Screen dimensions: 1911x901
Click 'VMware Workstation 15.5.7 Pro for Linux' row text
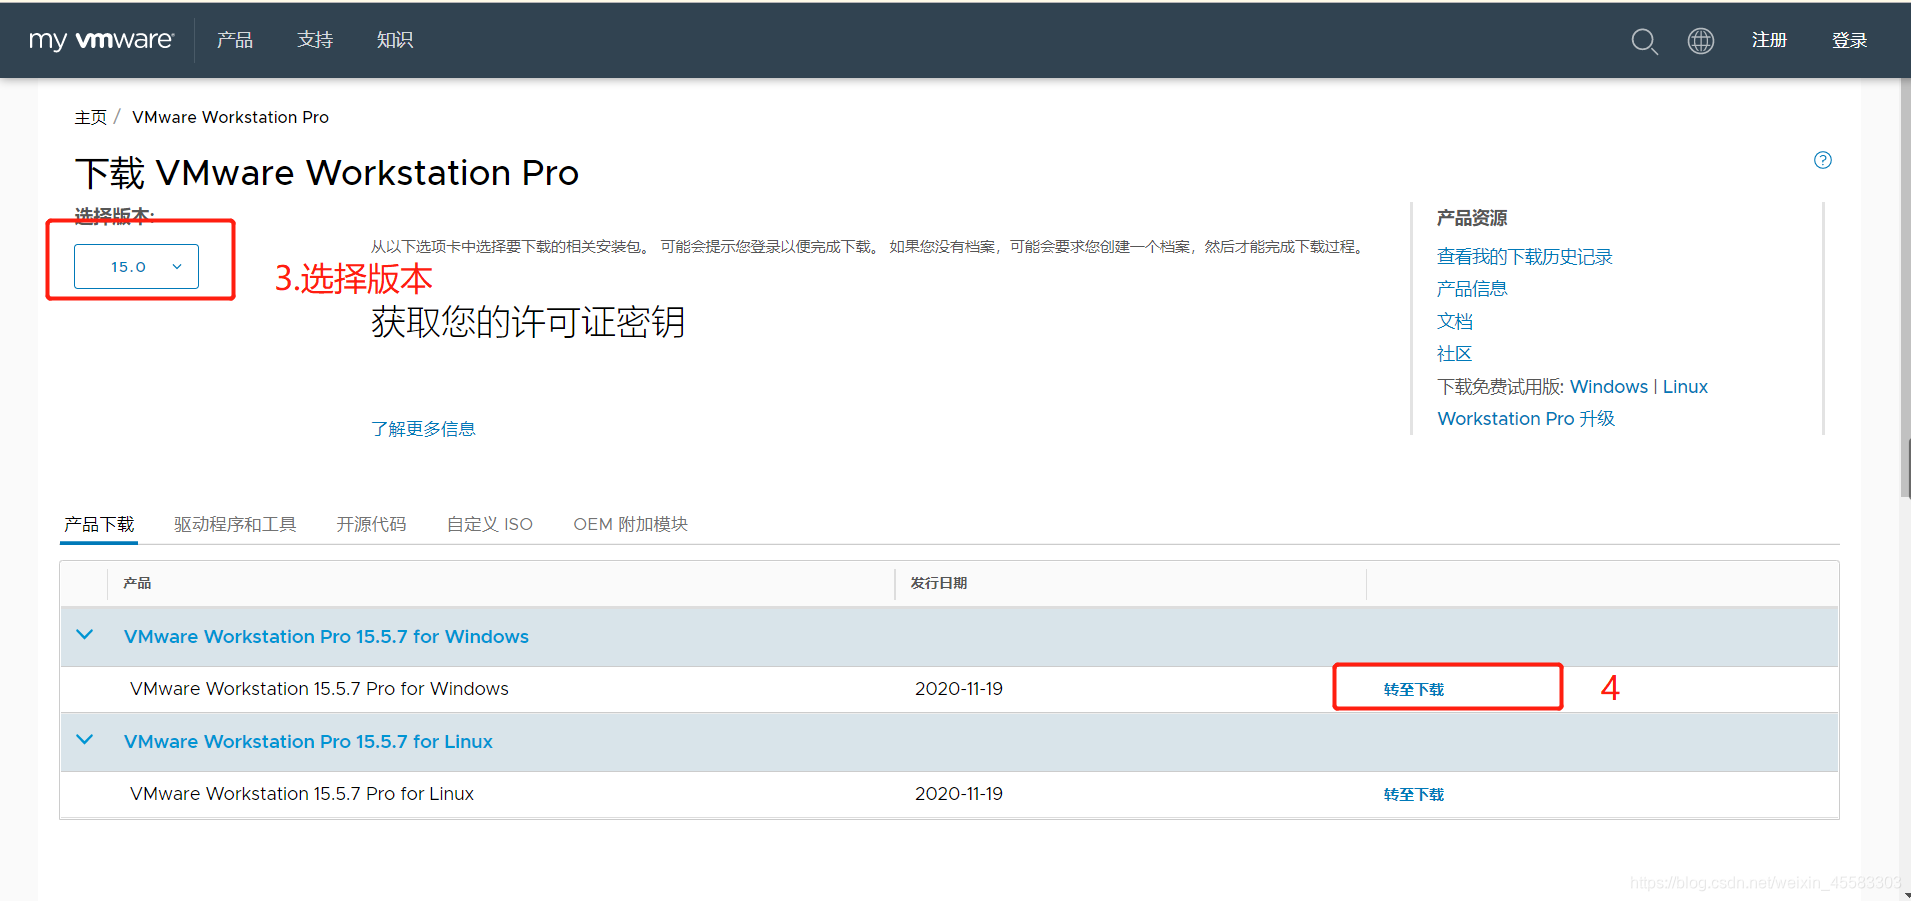pyautogui.click(x=302, y=794)
